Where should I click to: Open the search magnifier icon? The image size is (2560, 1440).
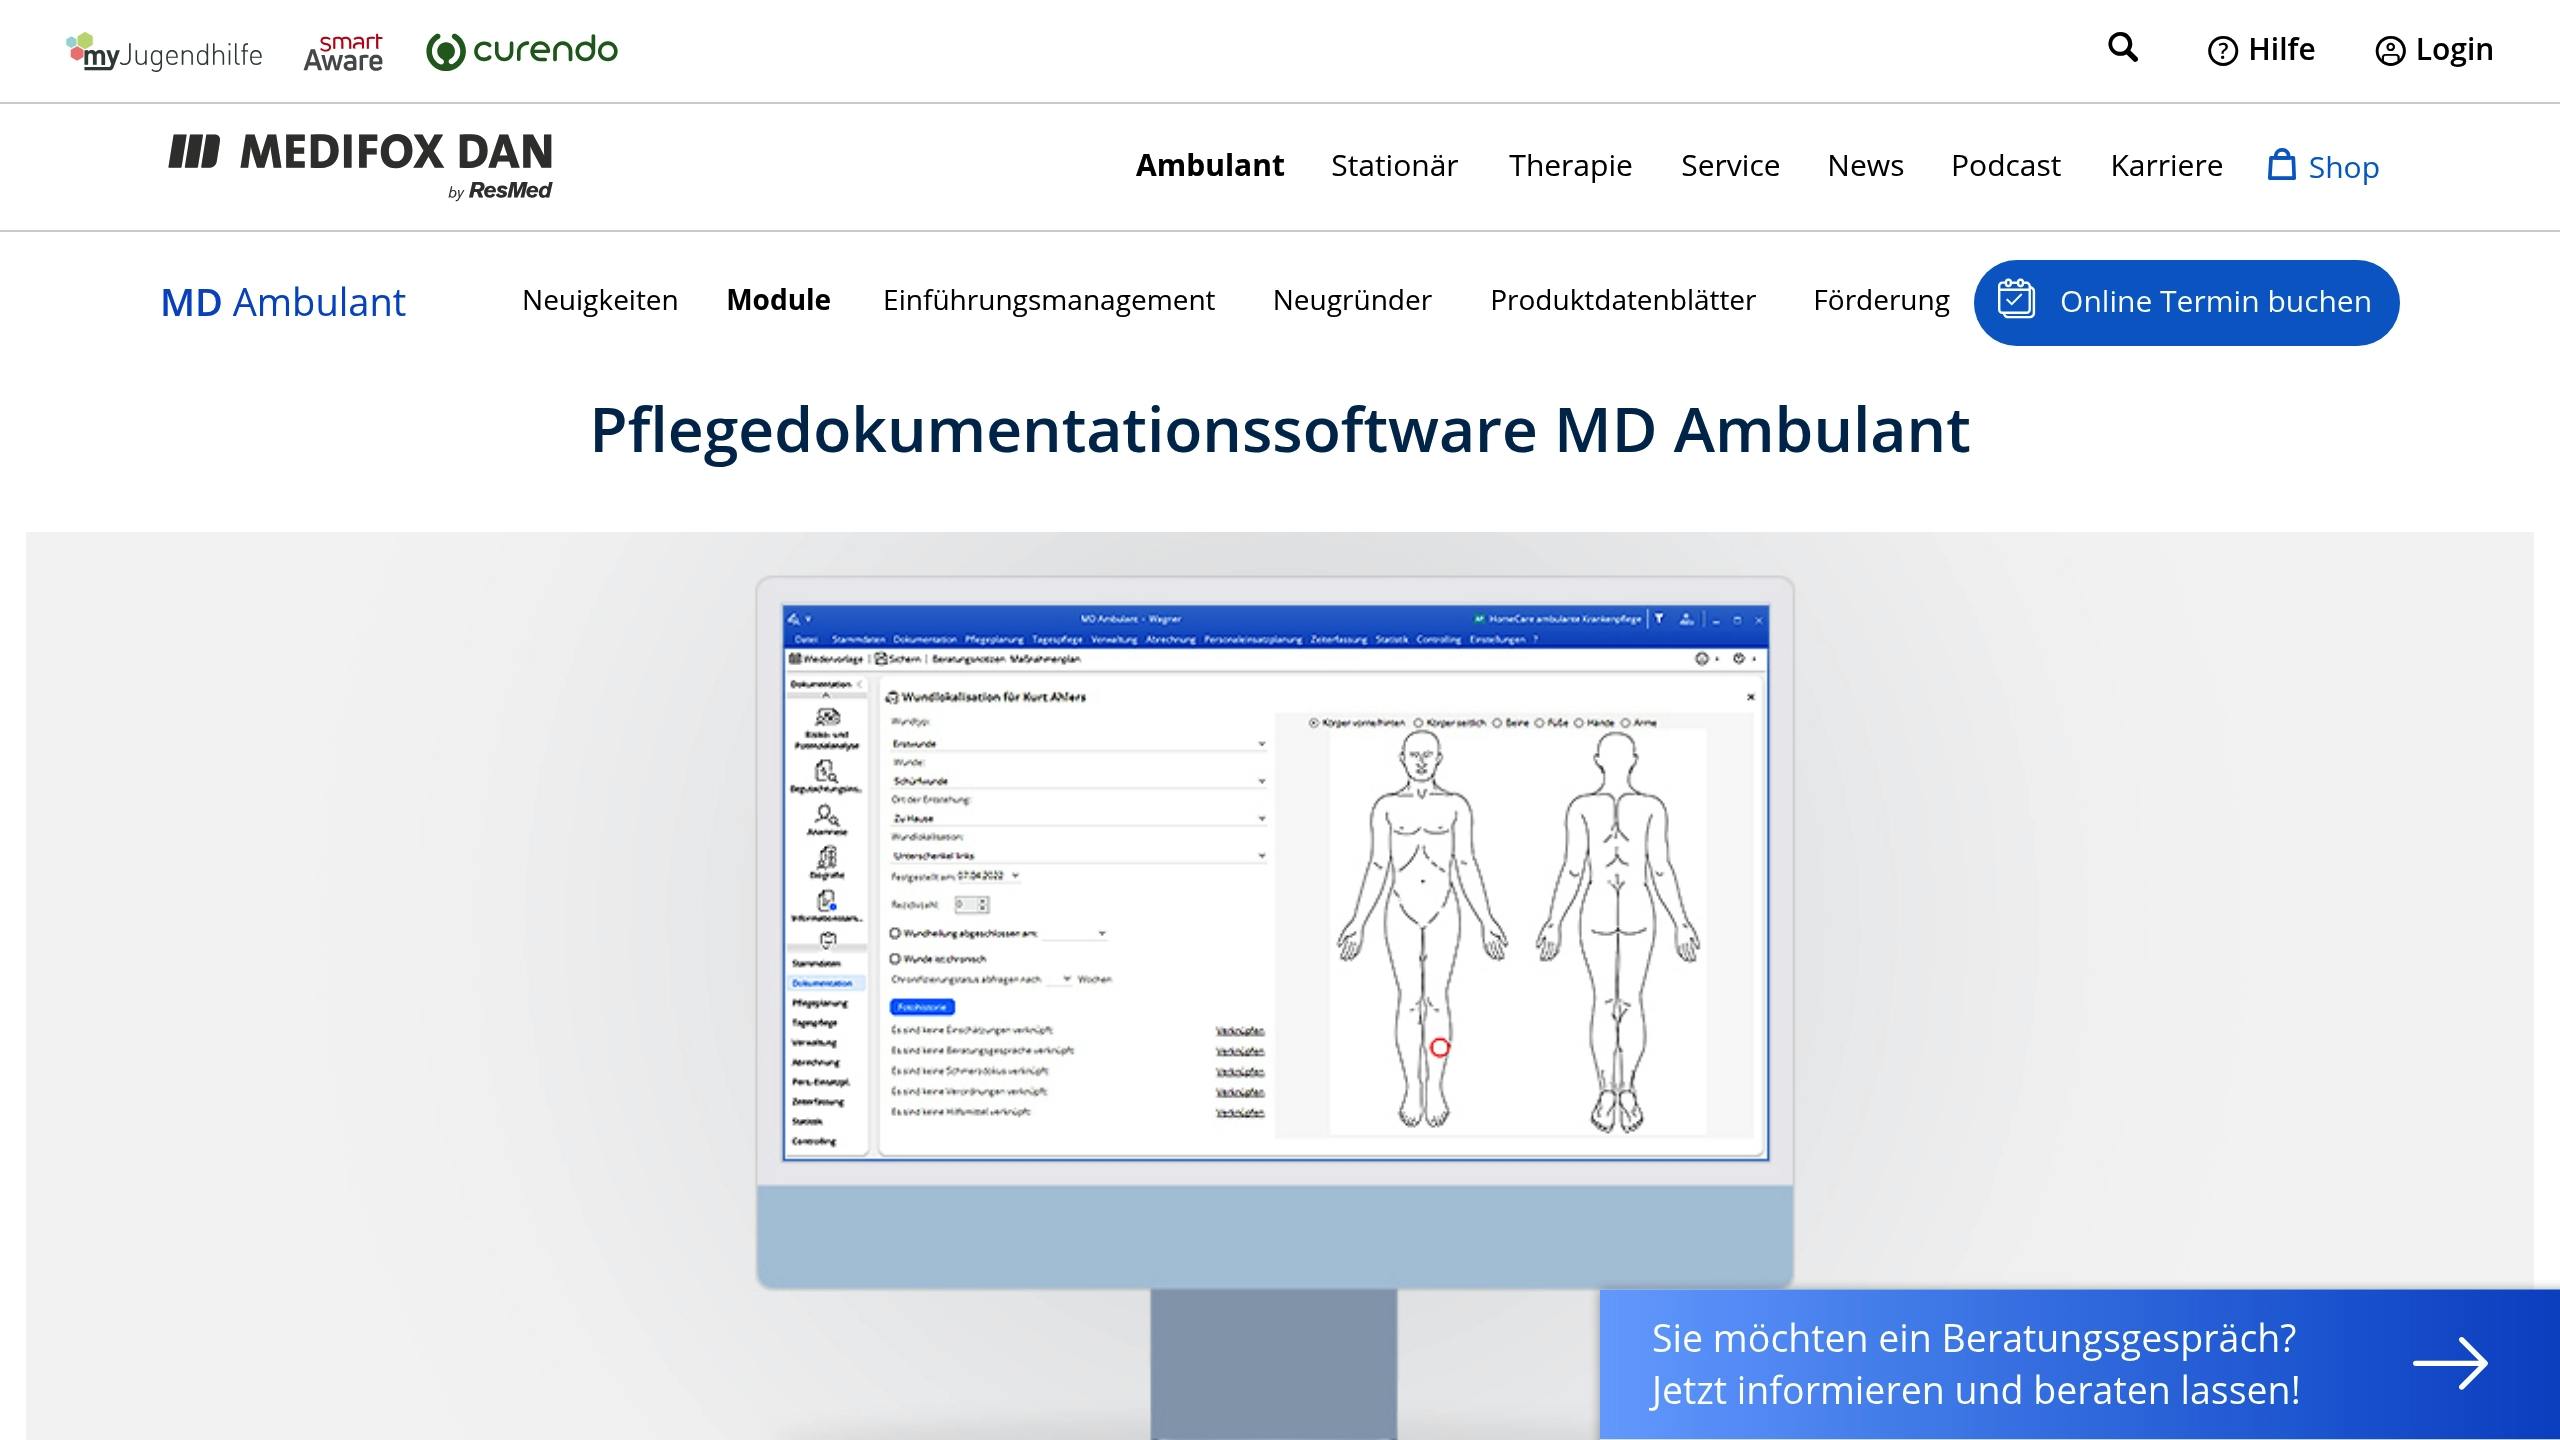pyautogui.click(x=2122, y=48)
